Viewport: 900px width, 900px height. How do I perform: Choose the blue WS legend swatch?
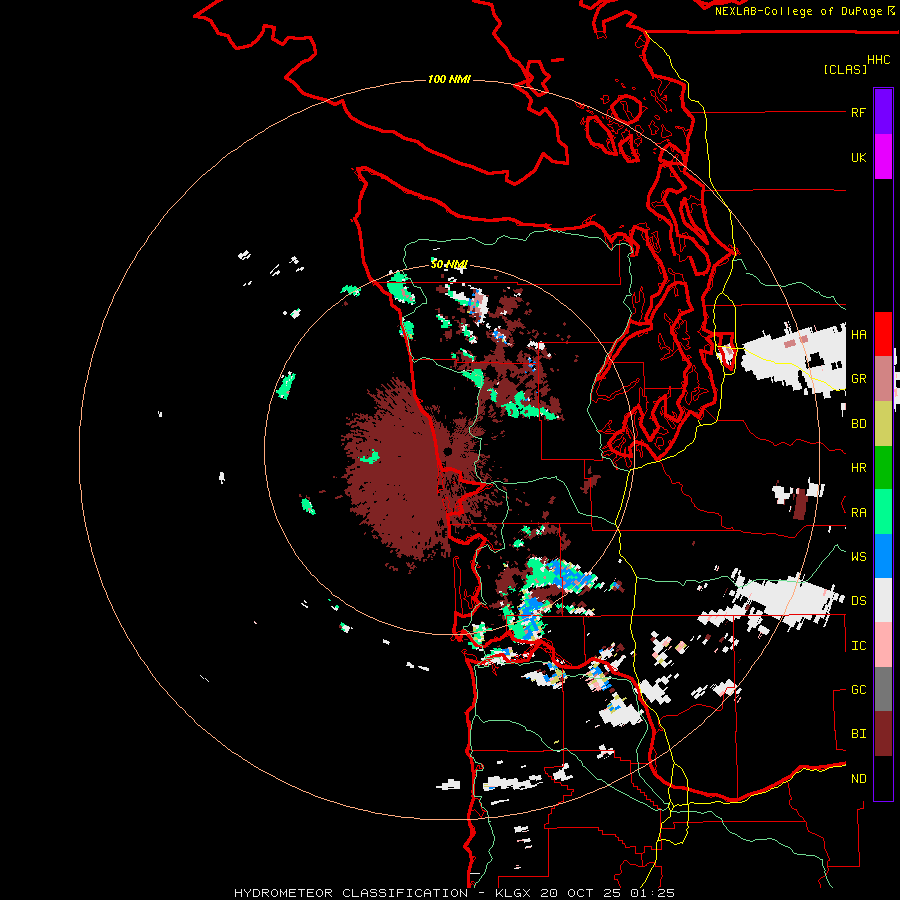click(x=883, y=556)
